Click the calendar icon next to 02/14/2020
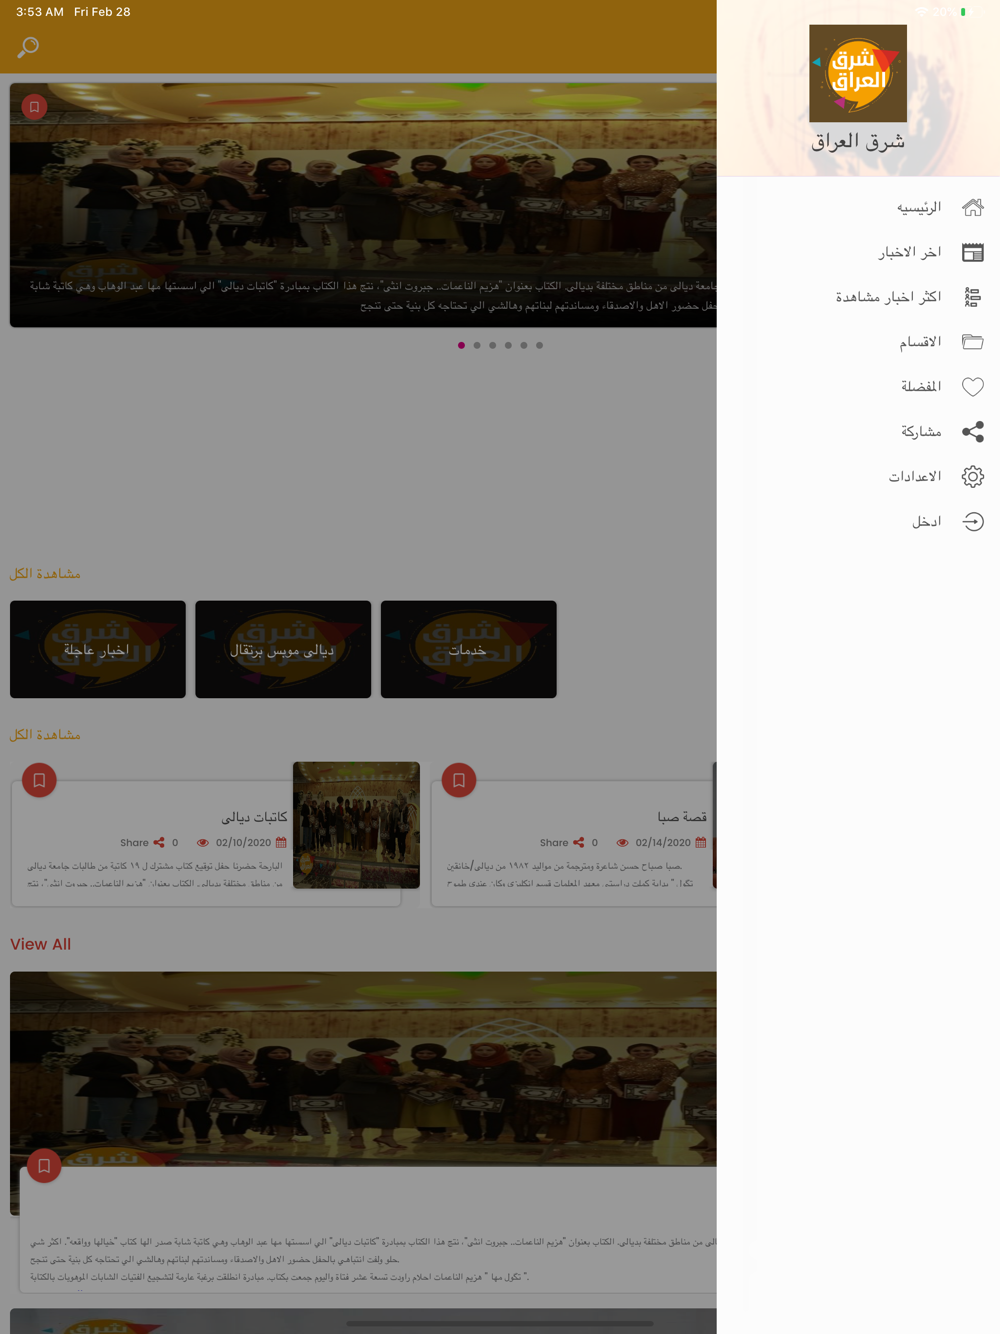Viewport: 1000px width, 1334px height. (701, 843)
